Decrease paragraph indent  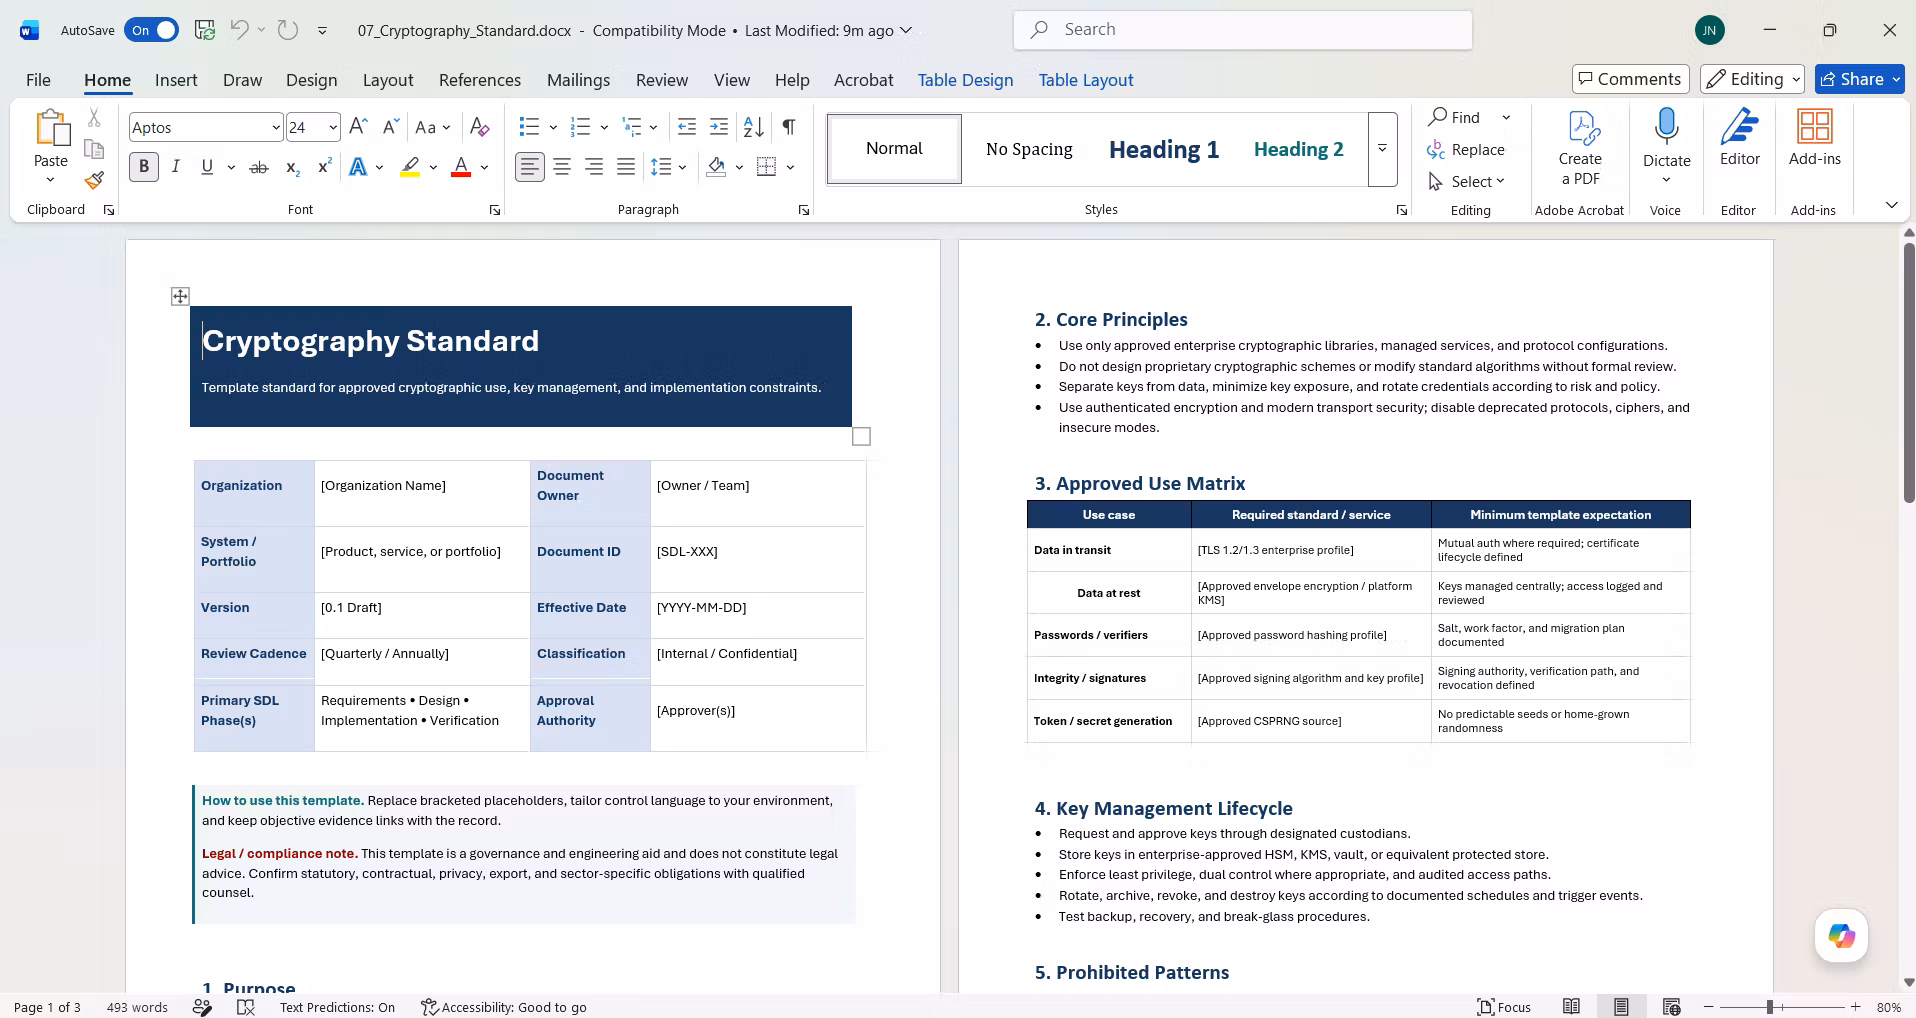click(x=687, y=127)
